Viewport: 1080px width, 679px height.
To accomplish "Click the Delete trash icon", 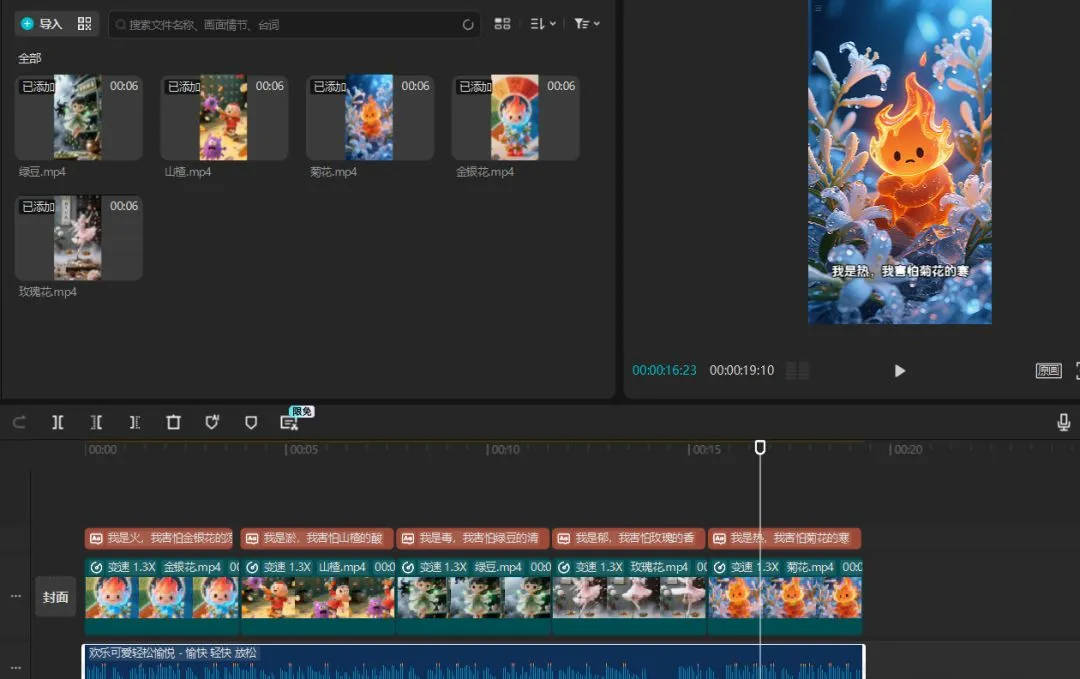I will pos(174,422).
